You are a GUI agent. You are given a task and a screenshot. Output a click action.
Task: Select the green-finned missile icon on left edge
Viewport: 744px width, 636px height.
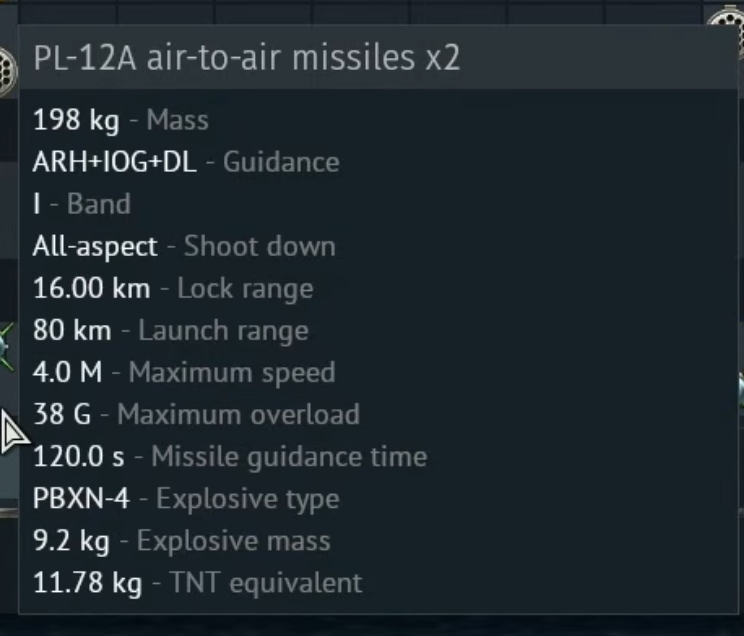pos(7,345)
